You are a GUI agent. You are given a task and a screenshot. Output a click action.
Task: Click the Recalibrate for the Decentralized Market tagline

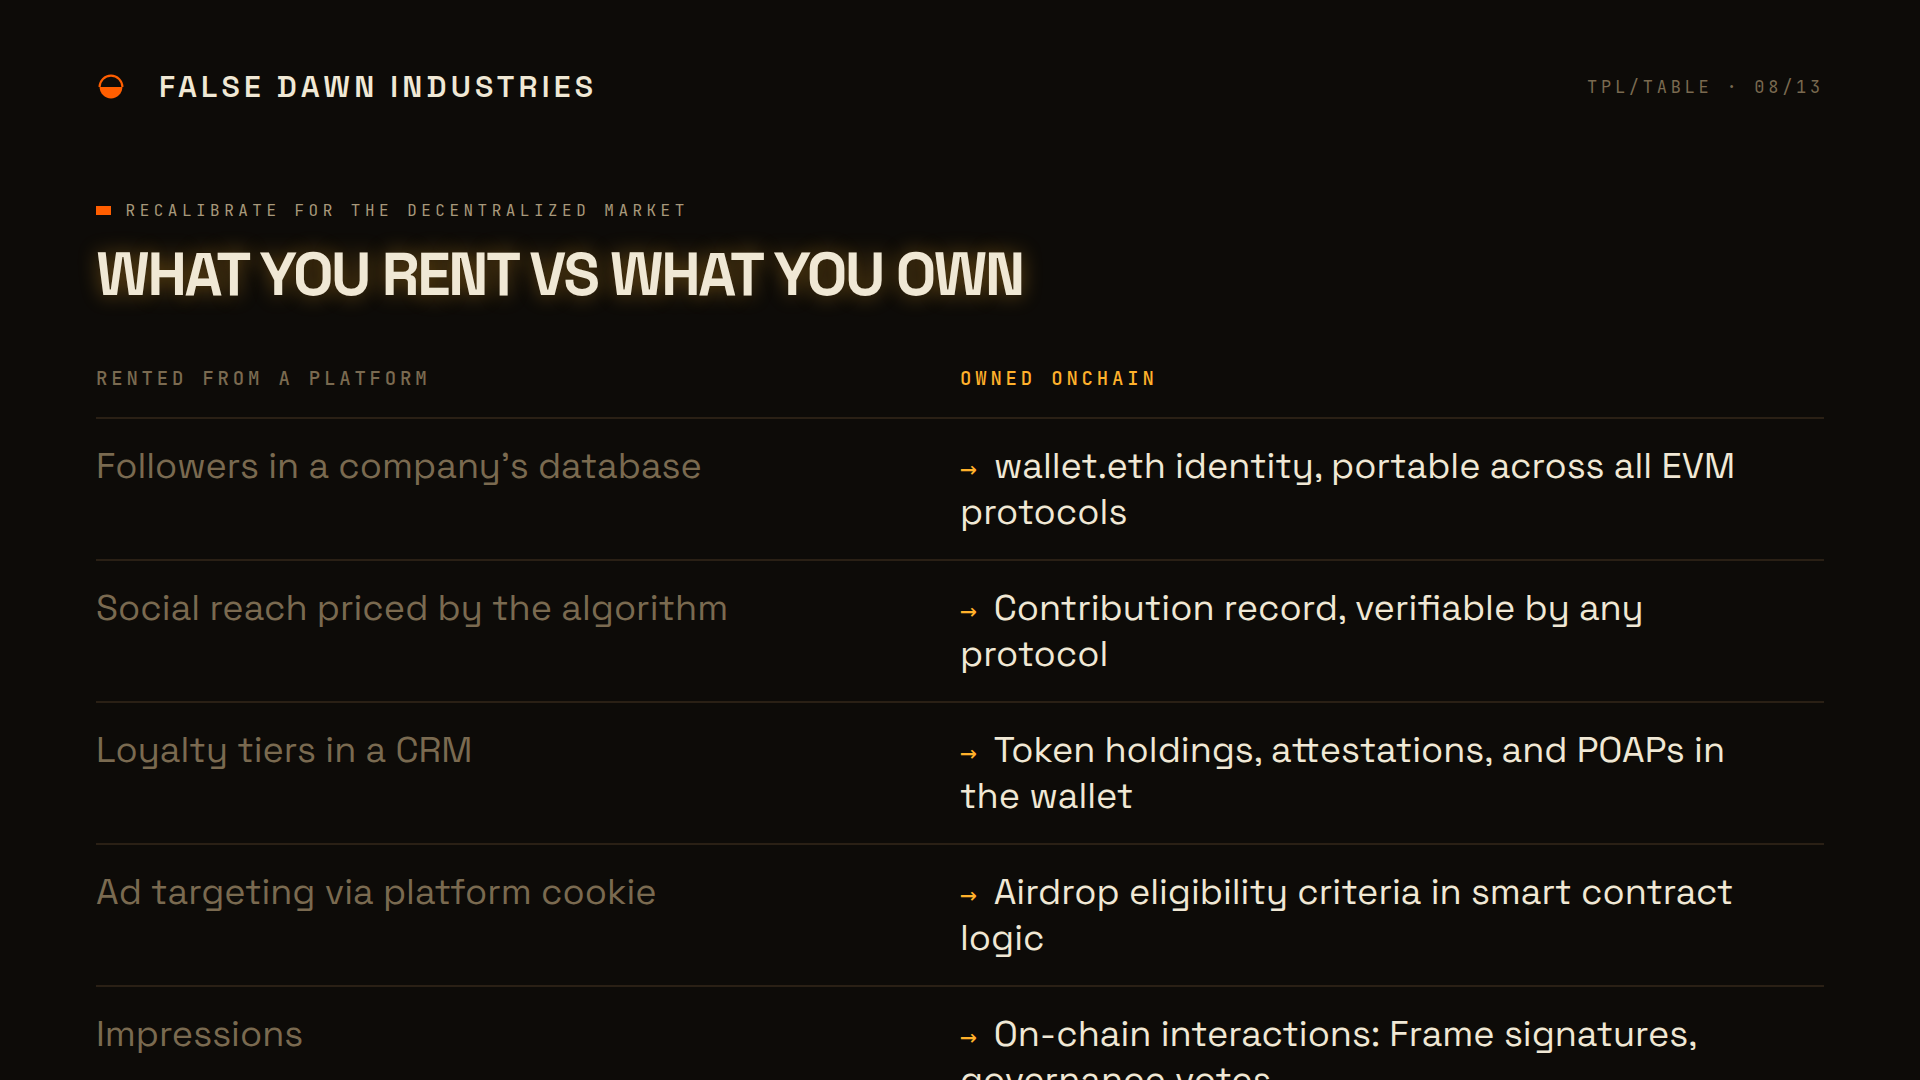406,210
